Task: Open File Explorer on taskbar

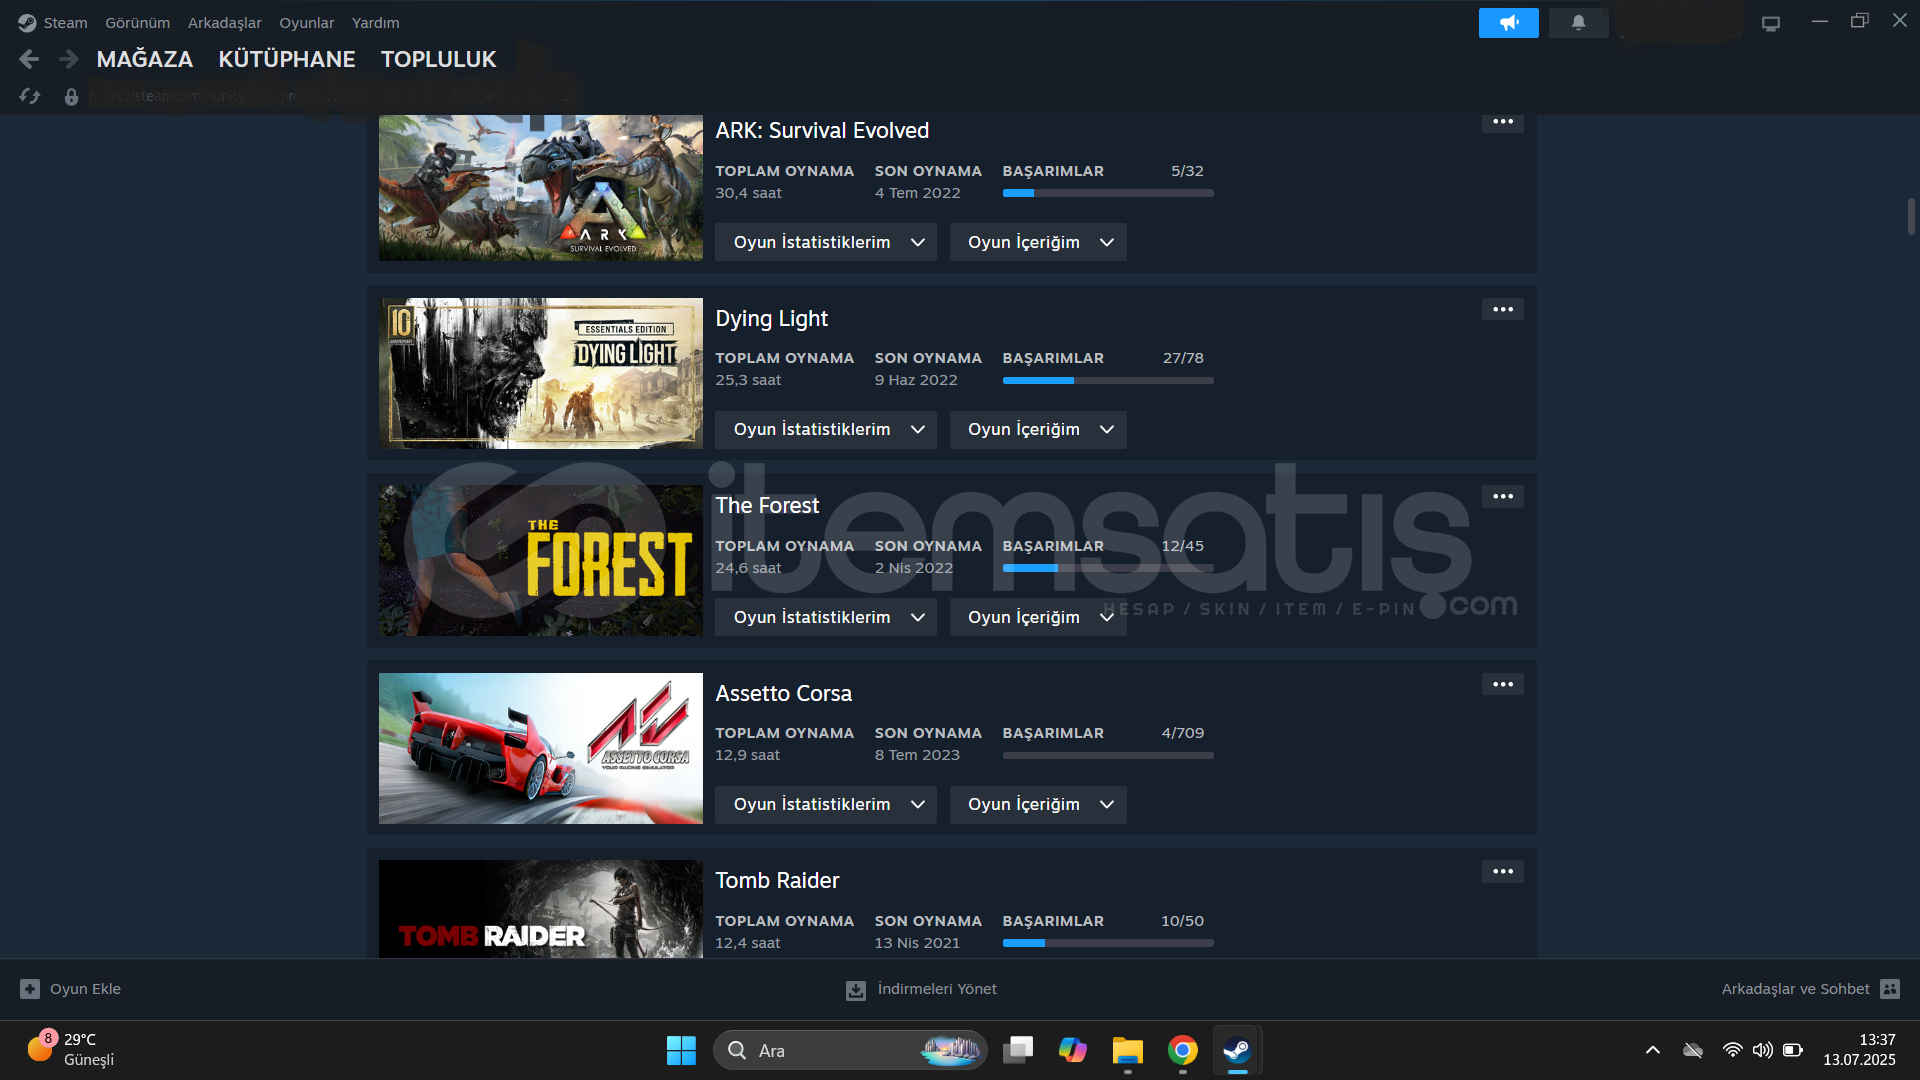Action: pos(1127,1050)
